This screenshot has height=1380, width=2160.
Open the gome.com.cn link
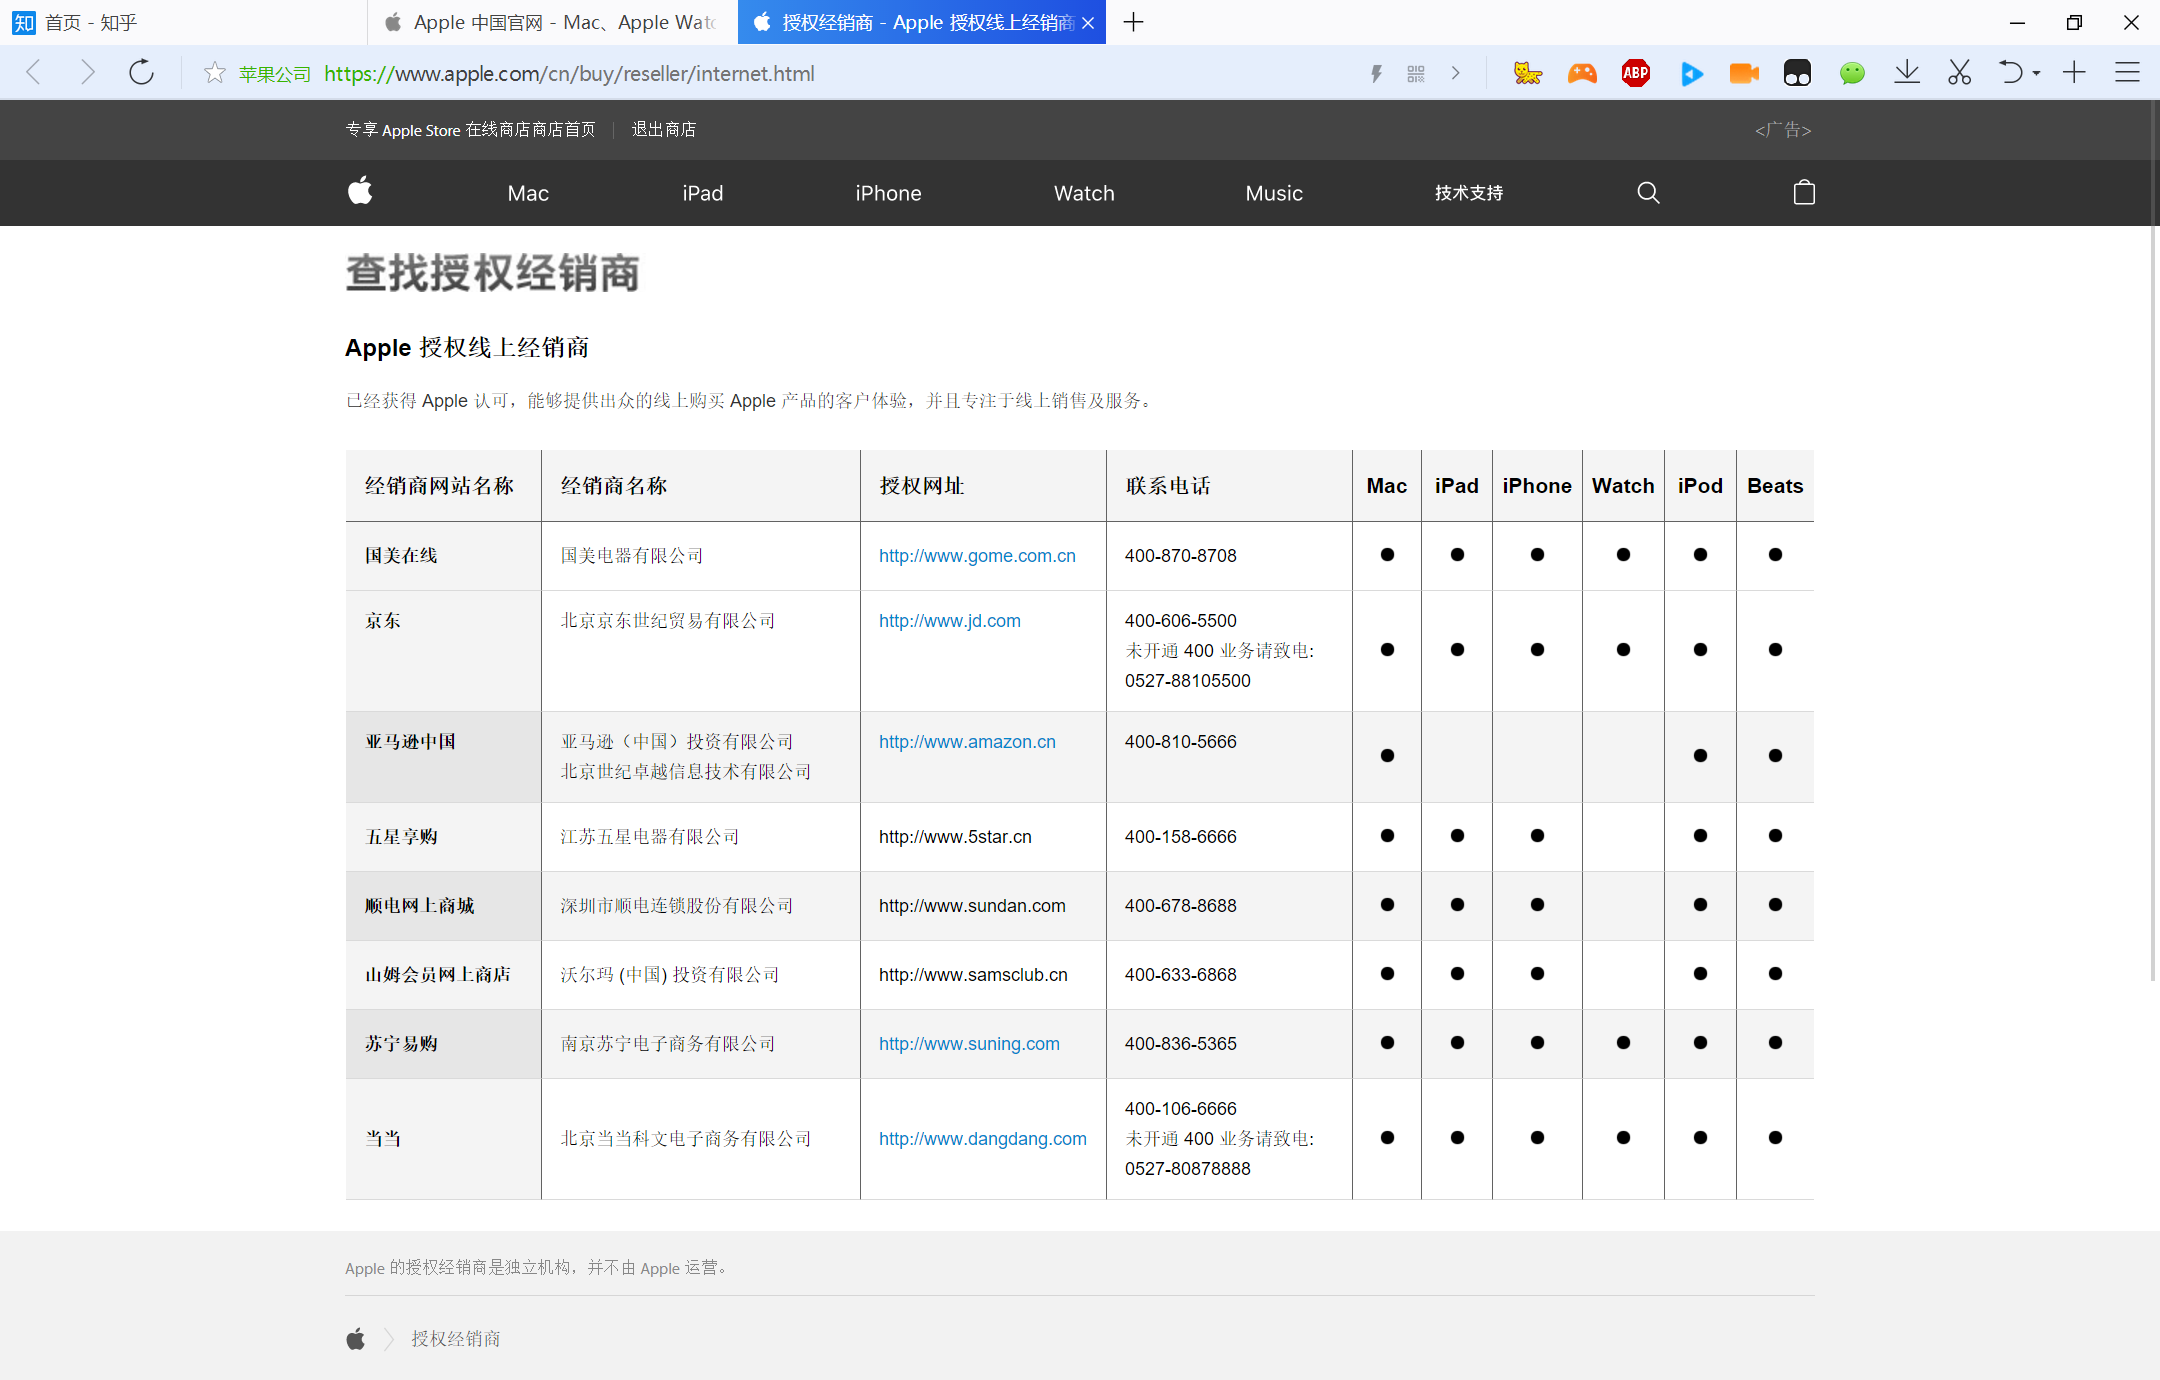pos(977,556)
